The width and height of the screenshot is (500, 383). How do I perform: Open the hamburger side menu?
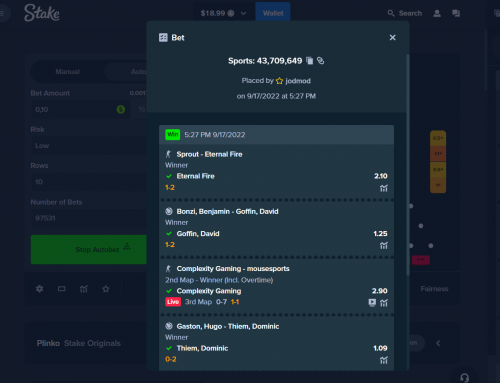[x=3, y=13]
